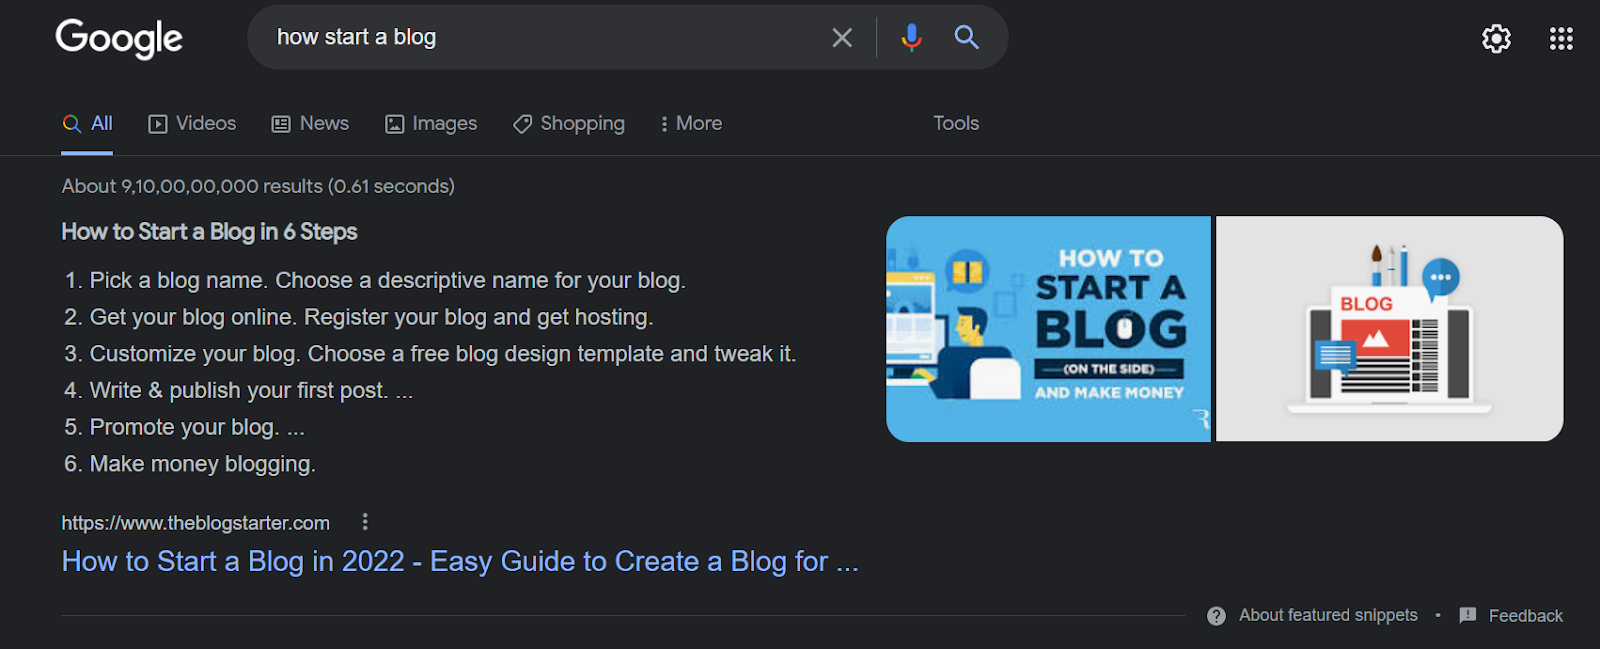Click the theblogstarter.com URL

click(x=196, y=523)
